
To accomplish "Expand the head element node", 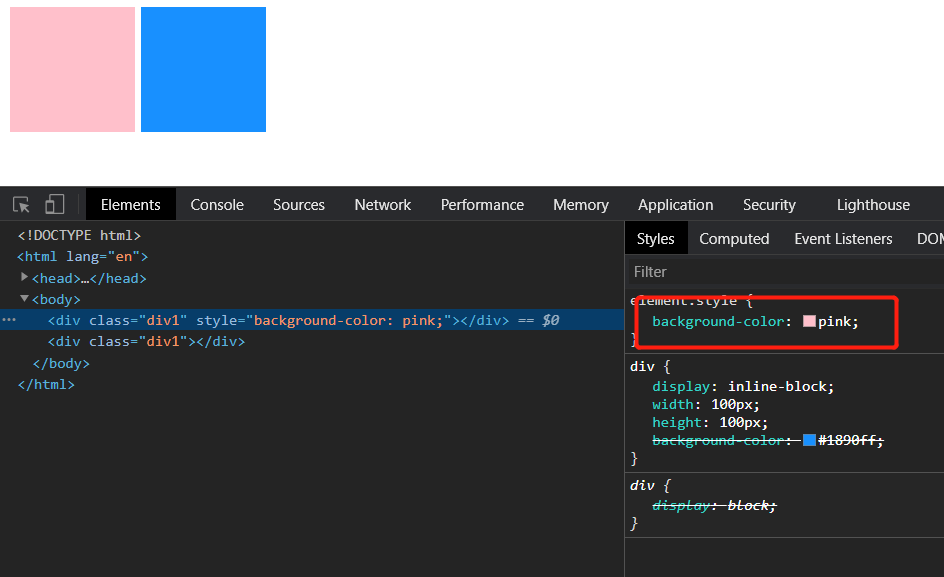I will (x=25, y=277).
